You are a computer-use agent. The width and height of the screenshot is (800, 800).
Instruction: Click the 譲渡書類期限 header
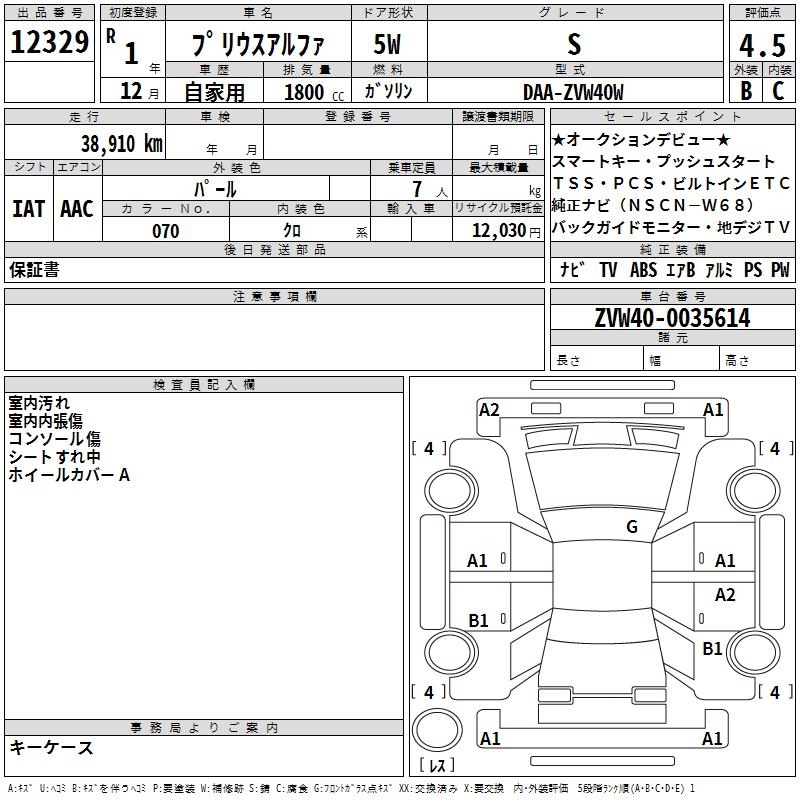(498, 117)
